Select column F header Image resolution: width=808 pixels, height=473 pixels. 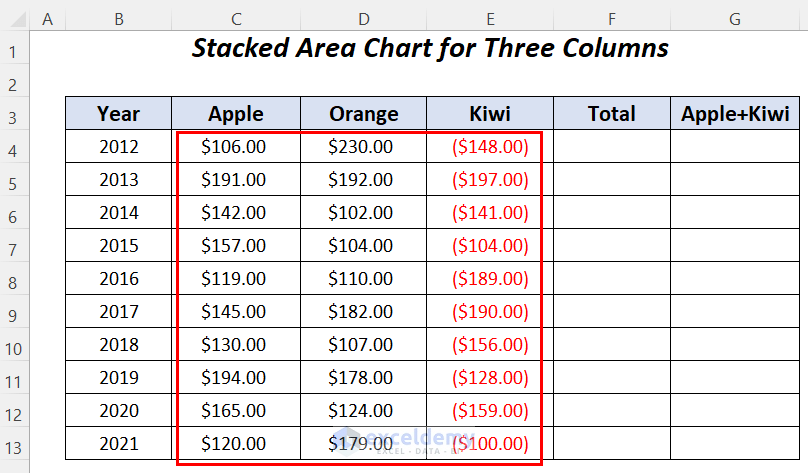[x=611, y=19]
